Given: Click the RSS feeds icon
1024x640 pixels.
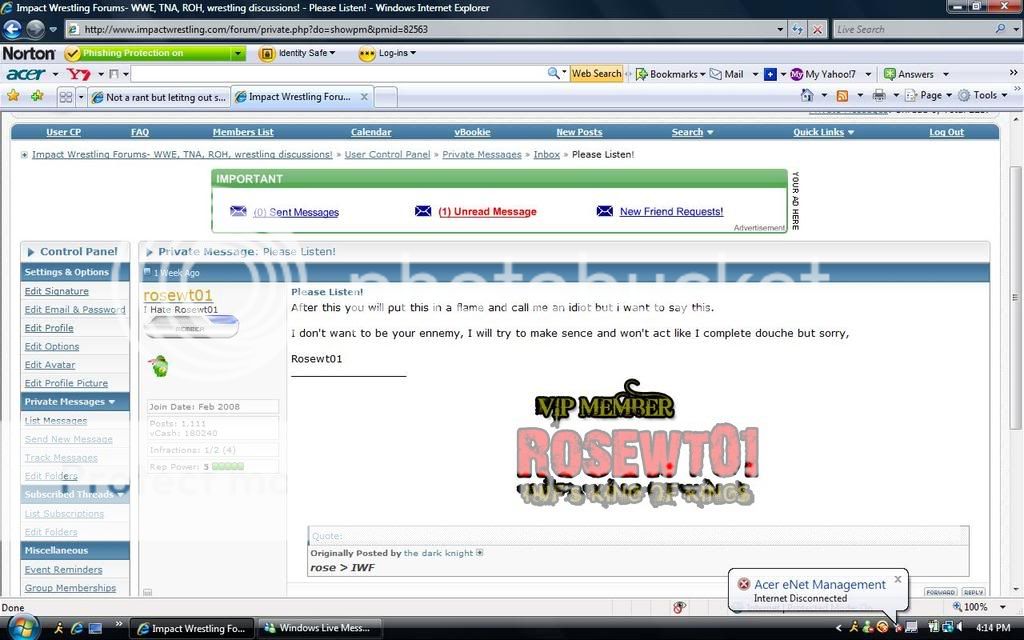Looking at the screenshot, I should tap(843, 95).
